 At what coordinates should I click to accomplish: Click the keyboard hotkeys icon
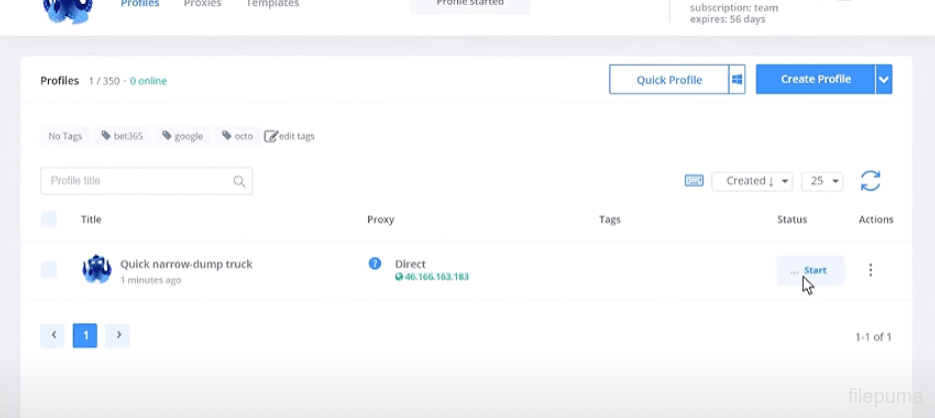pyautogui.click(x=694, y=181)
